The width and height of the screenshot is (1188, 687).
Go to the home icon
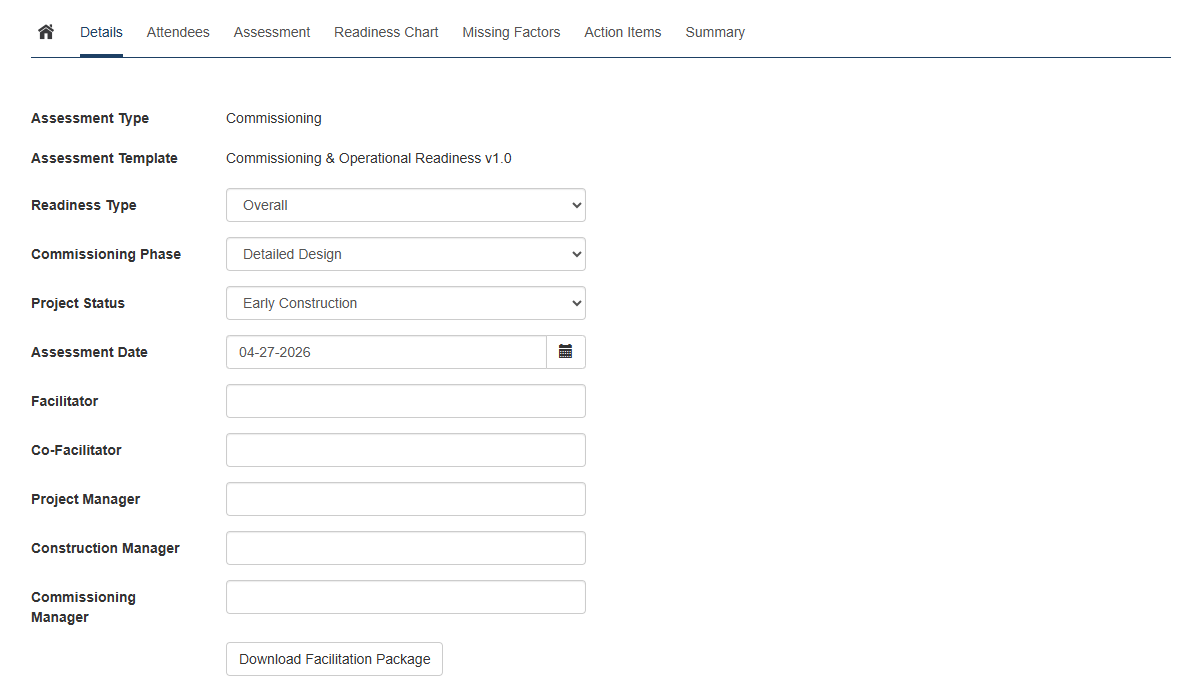pos(45,32)
